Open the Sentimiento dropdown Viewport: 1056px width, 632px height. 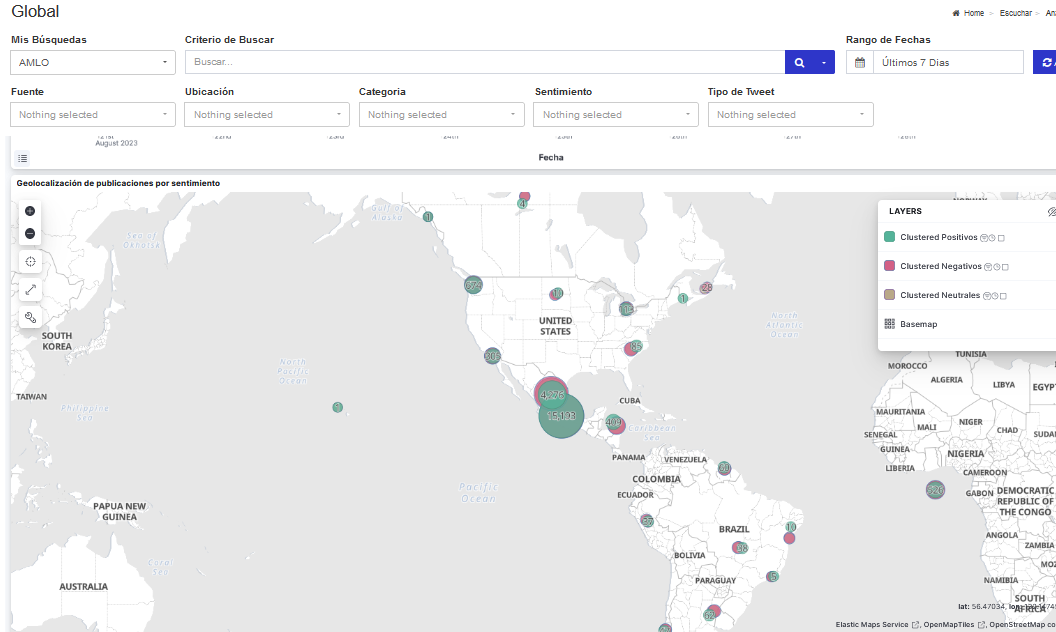pyautogui.click(x=616, y=115)
